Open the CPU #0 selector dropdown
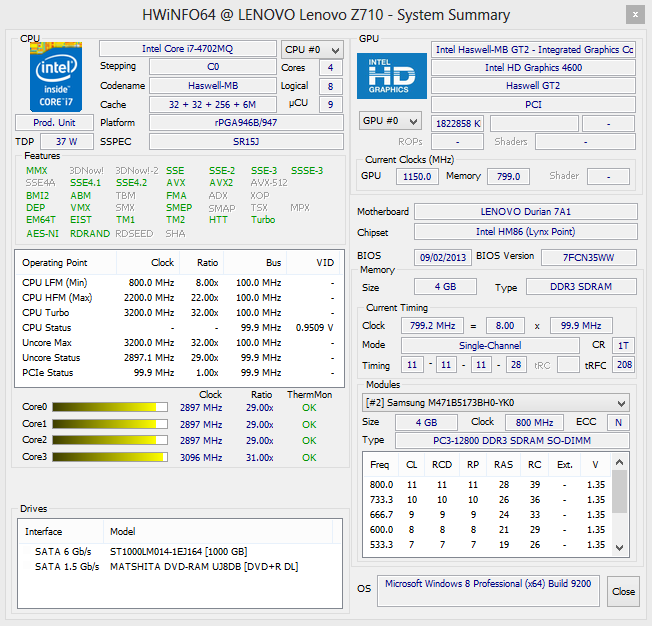Viewport: 652px width, 626px height. 312,50
